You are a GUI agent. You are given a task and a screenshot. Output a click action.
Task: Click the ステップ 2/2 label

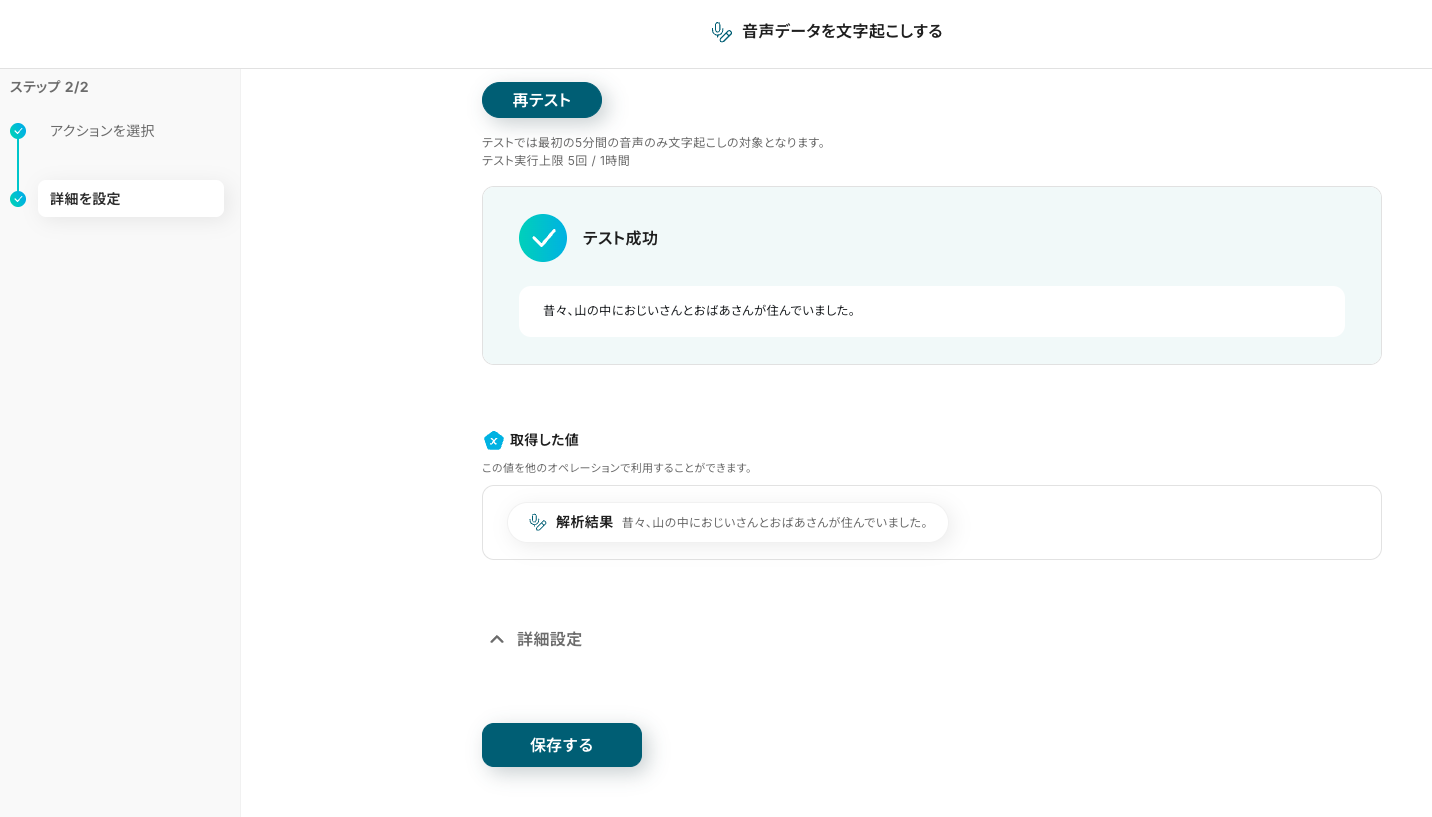(49, 87)
